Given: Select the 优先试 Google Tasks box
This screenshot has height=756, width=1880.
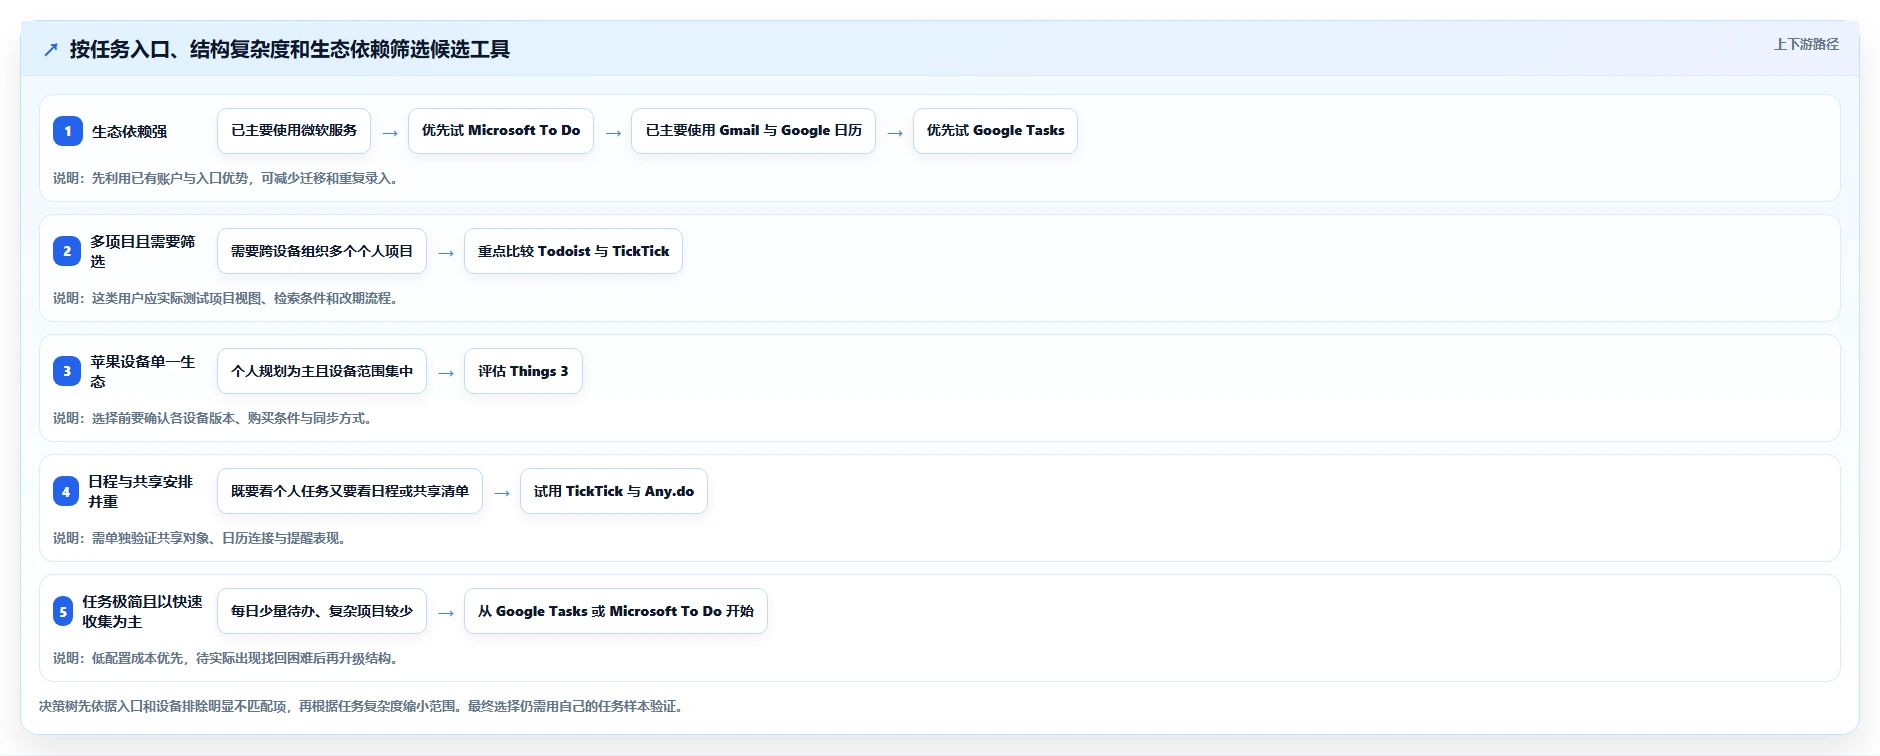Looking at the screenshot, I should tap(995, 131).
